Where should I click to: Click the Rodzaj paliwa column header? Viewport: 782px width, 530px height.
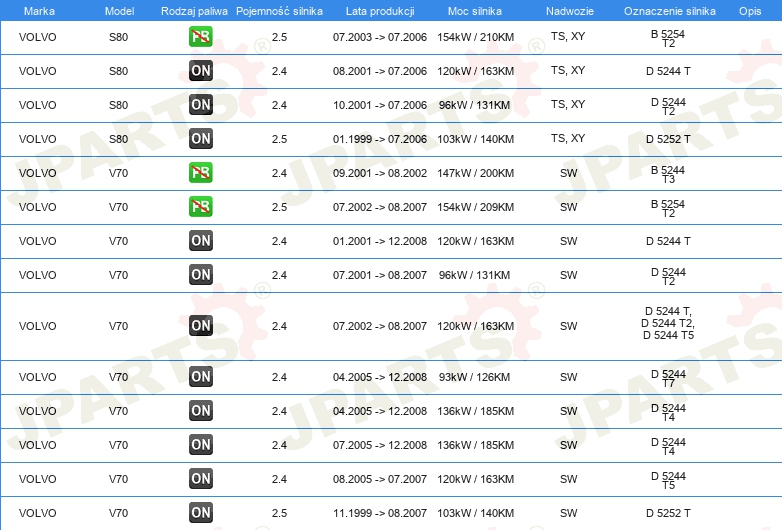pyautogui.click(x=194, y=10)
